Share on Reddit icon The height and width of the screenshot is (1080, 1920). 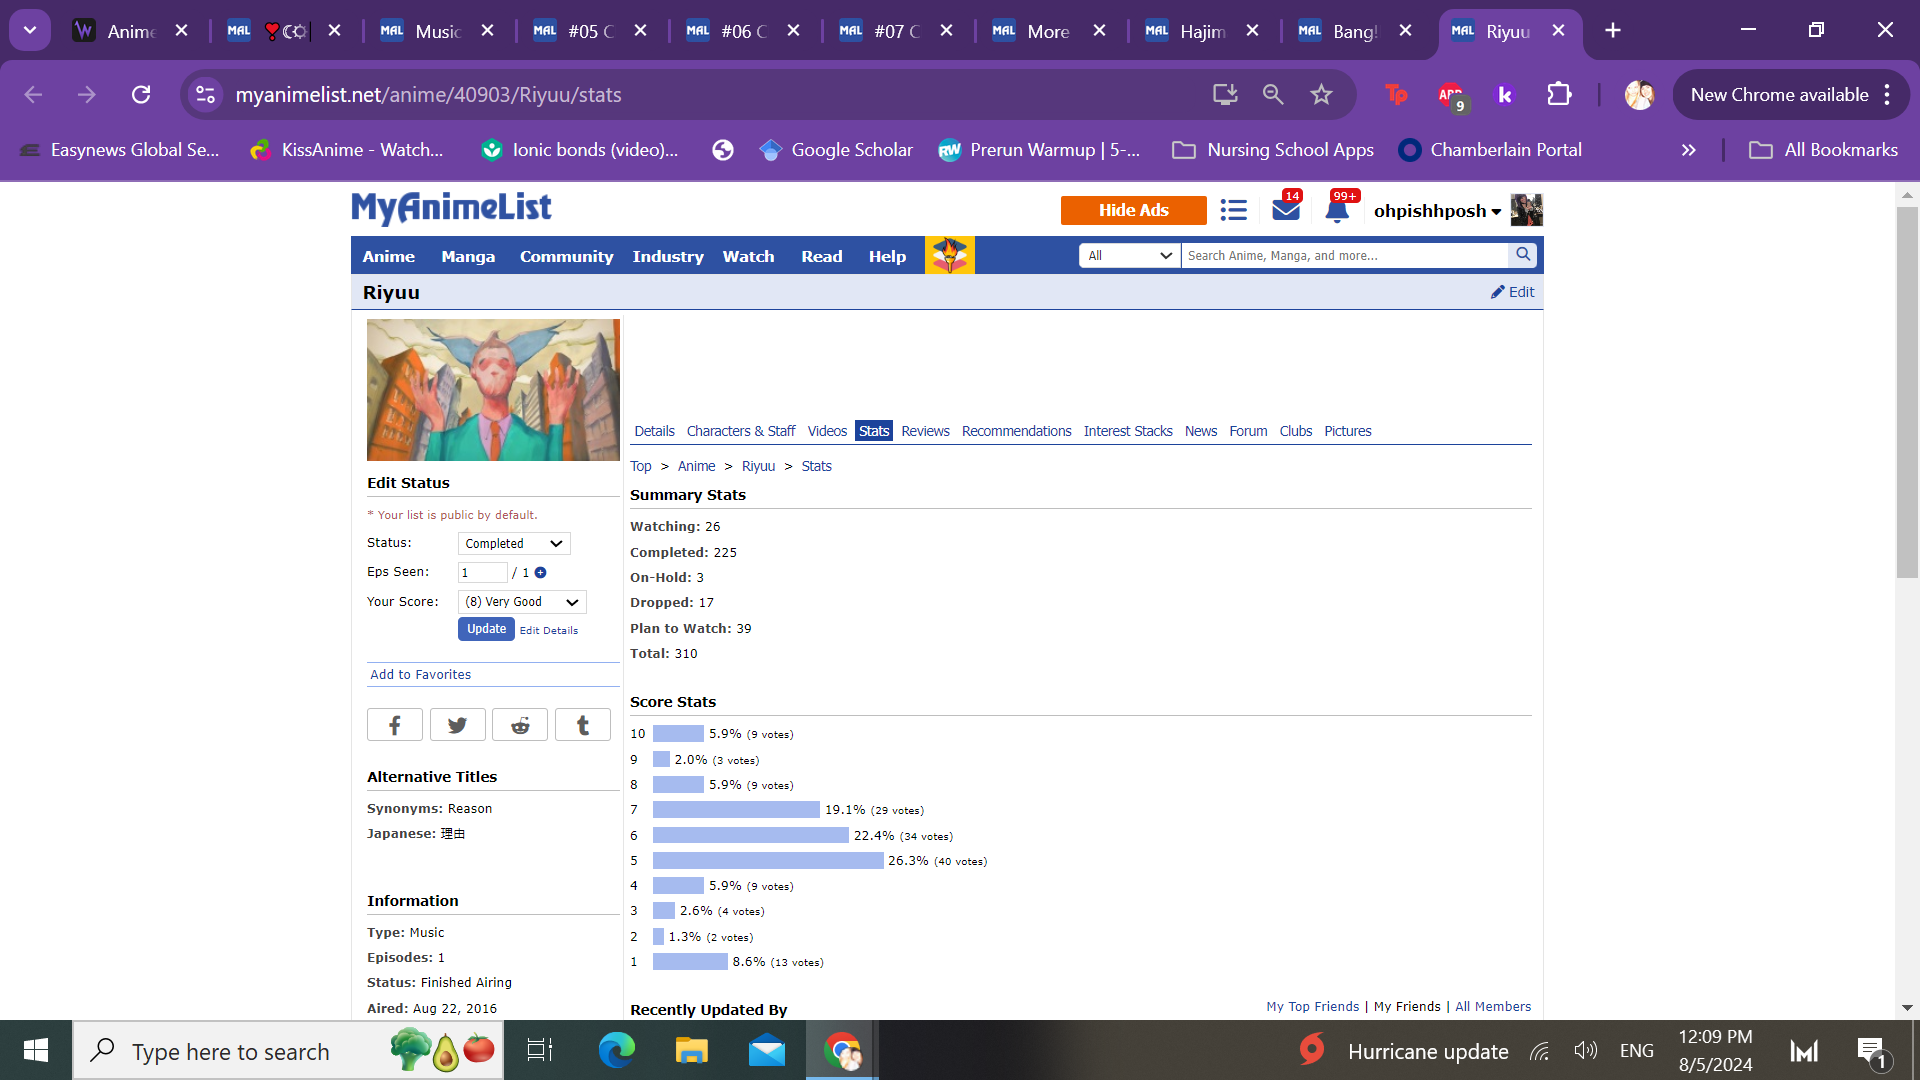pyautogui.click(x=520, y=725)
